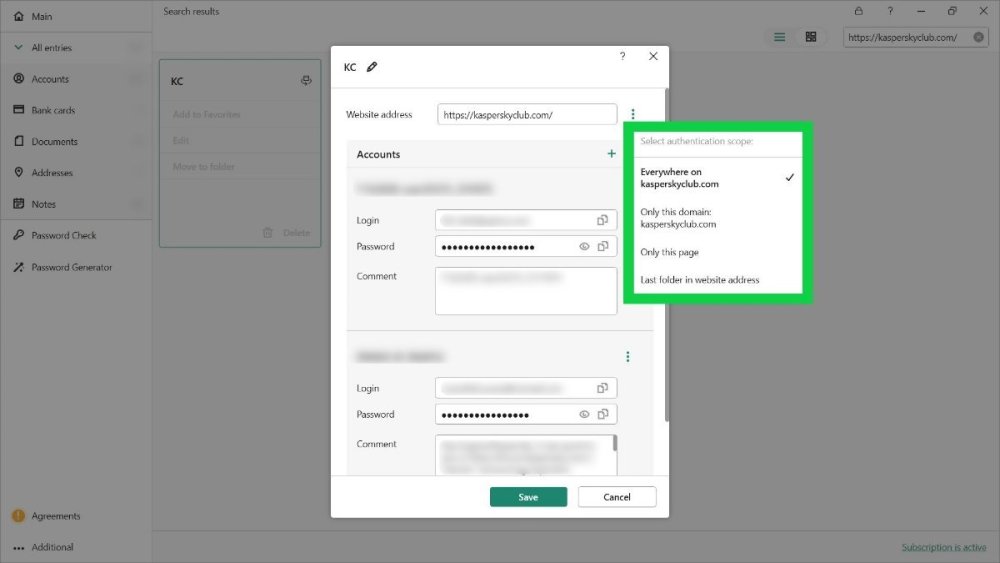Choose Move to folder for KC
Viewport: 1000px width, 563px height.
coord(203,166)
